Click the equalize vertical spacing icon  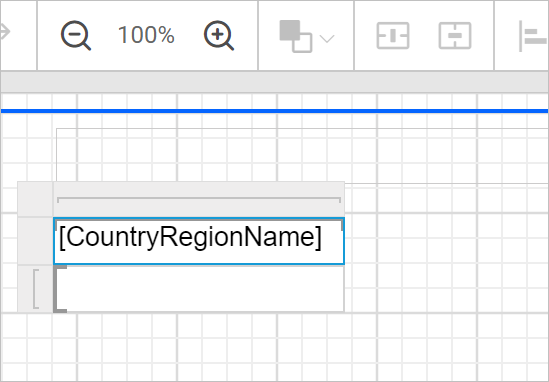pyautogui.click(x=455, y=35)
